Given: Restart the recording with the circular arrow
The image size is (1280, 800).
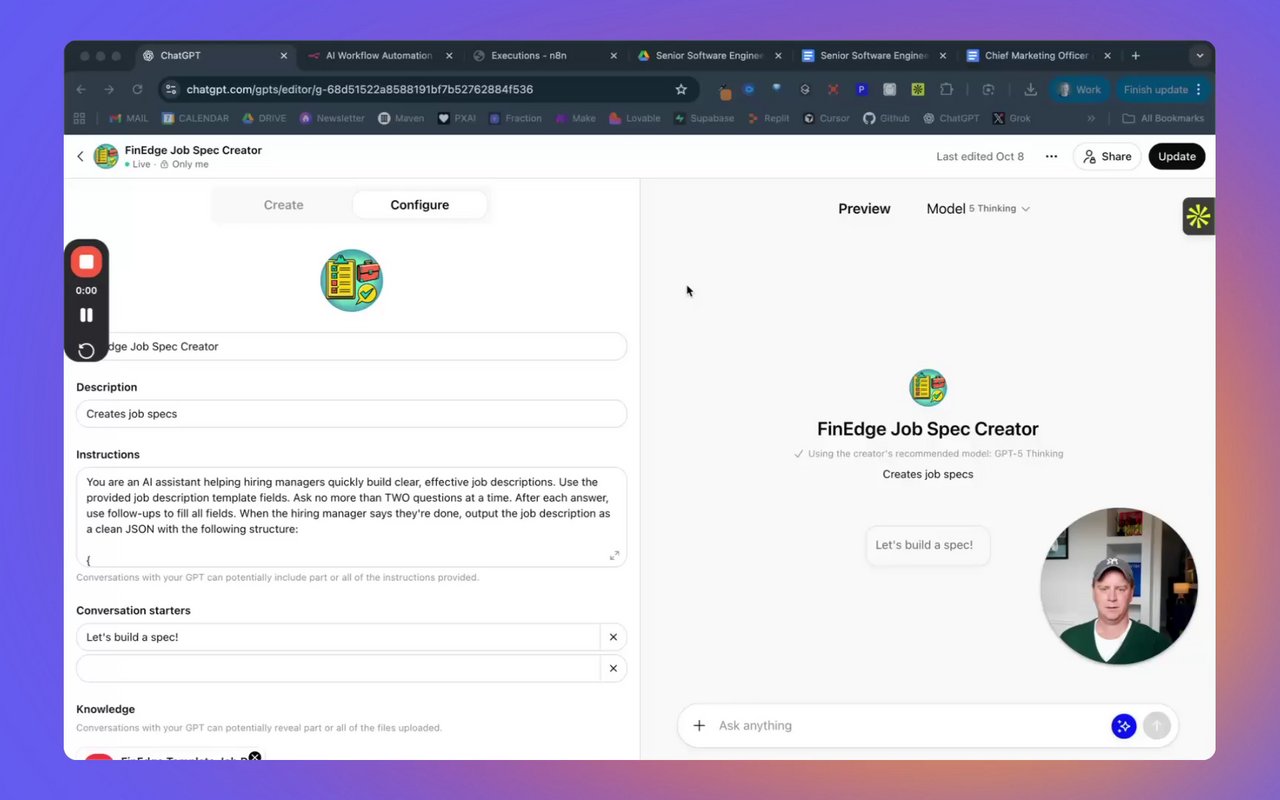Looking at the screenshot, I should point(86,350).
